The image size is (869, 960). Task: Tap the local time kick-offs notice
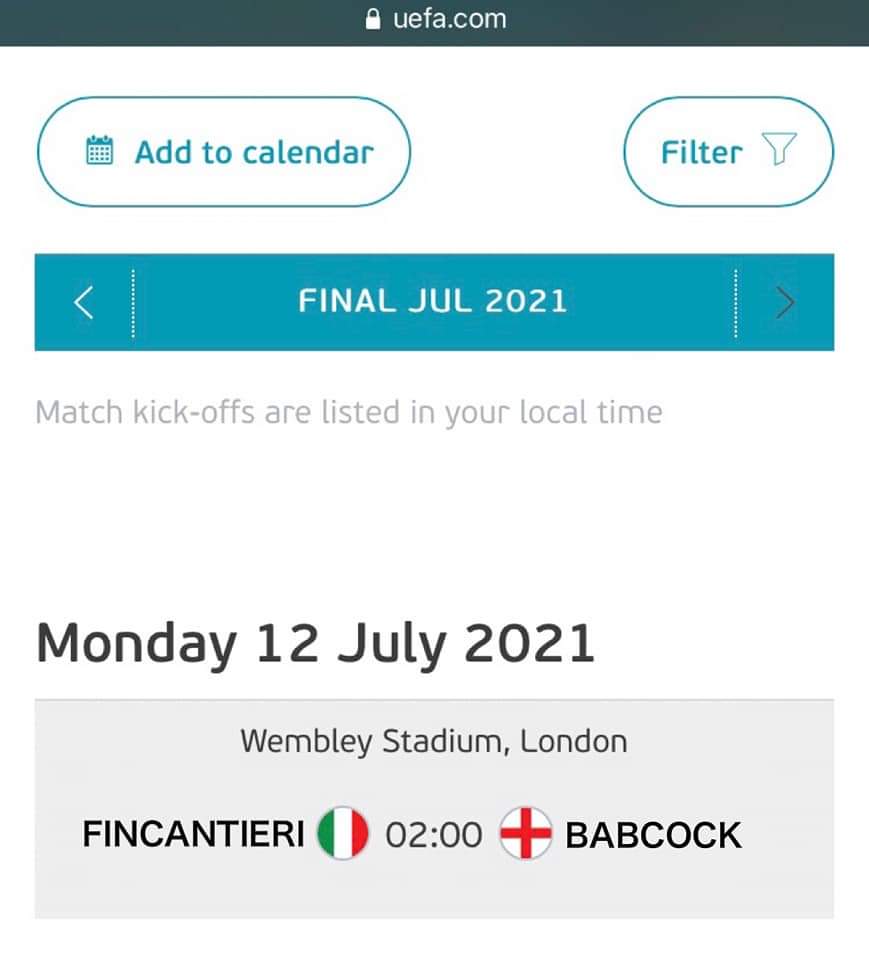click(x=348, y=412)
